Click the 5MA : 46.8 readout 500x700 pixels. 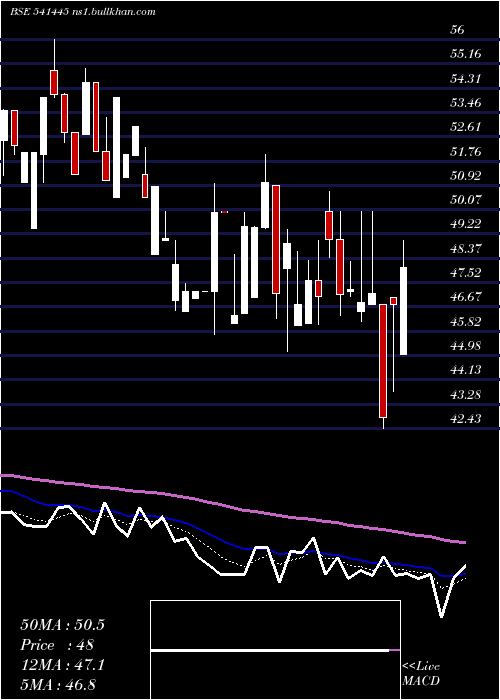click(58, 684)
